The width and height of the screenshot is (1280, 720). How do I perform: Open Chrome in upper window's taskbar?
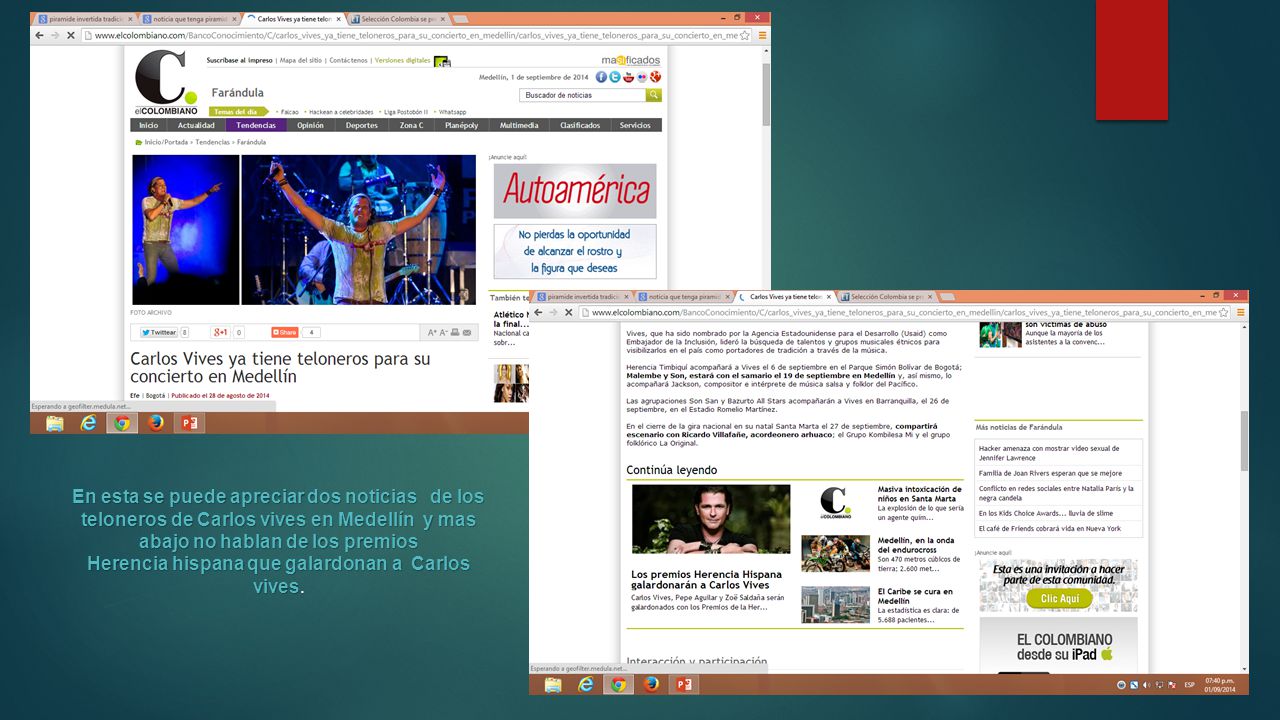coord(122,423)
